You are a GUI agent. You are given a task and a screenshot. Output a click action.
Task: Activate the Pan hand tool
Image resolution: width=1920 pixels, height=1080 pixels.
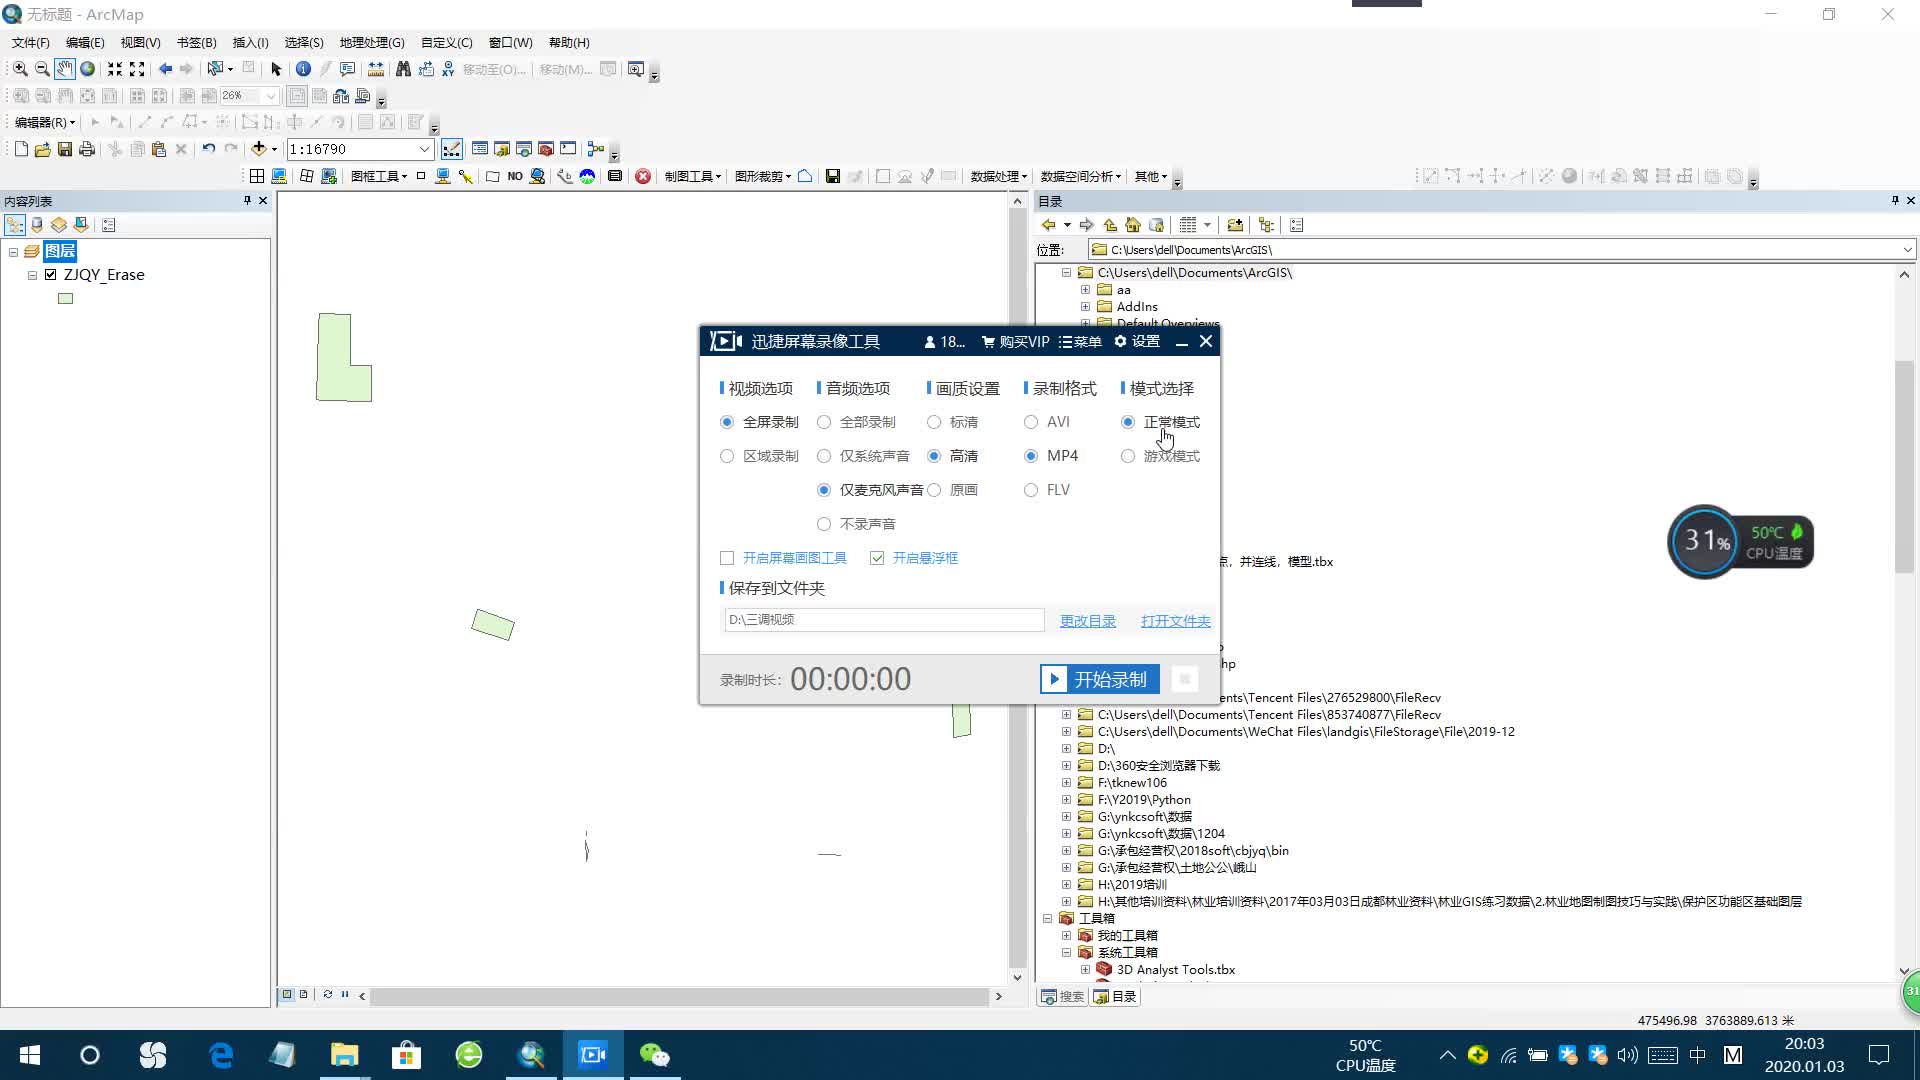coord(64,69)
